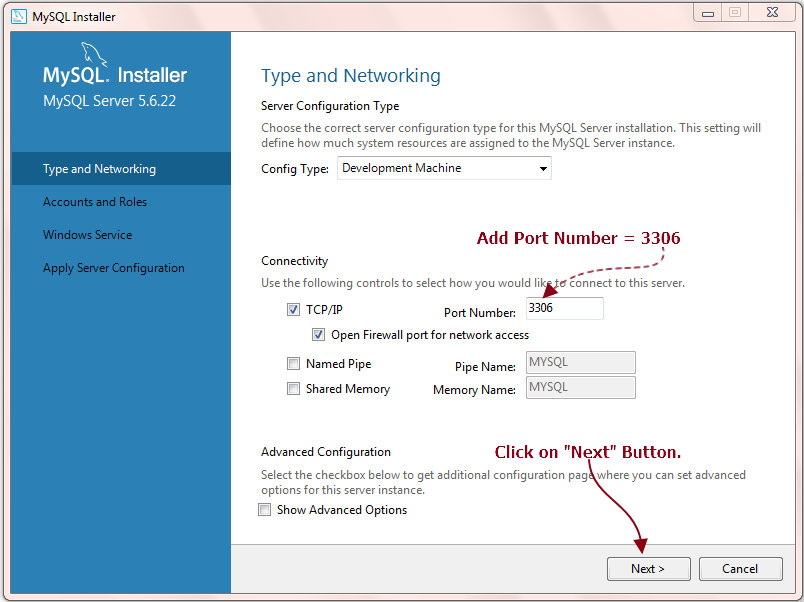This screenshot has height=602, width=804.
Task: Click the Connectivity section label
Action: click(x=294, y=261)
